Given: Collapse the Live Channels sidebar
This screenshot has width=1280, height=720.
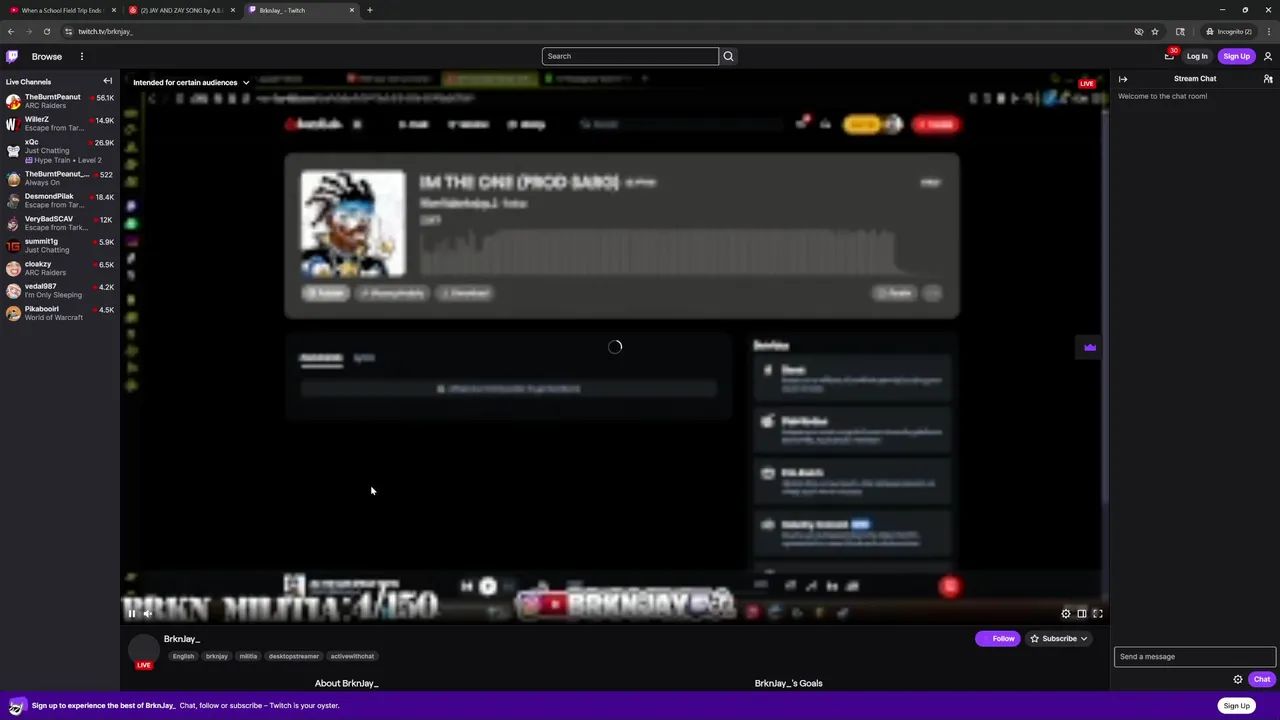Looking at the screenshot, I should (108, 81).
